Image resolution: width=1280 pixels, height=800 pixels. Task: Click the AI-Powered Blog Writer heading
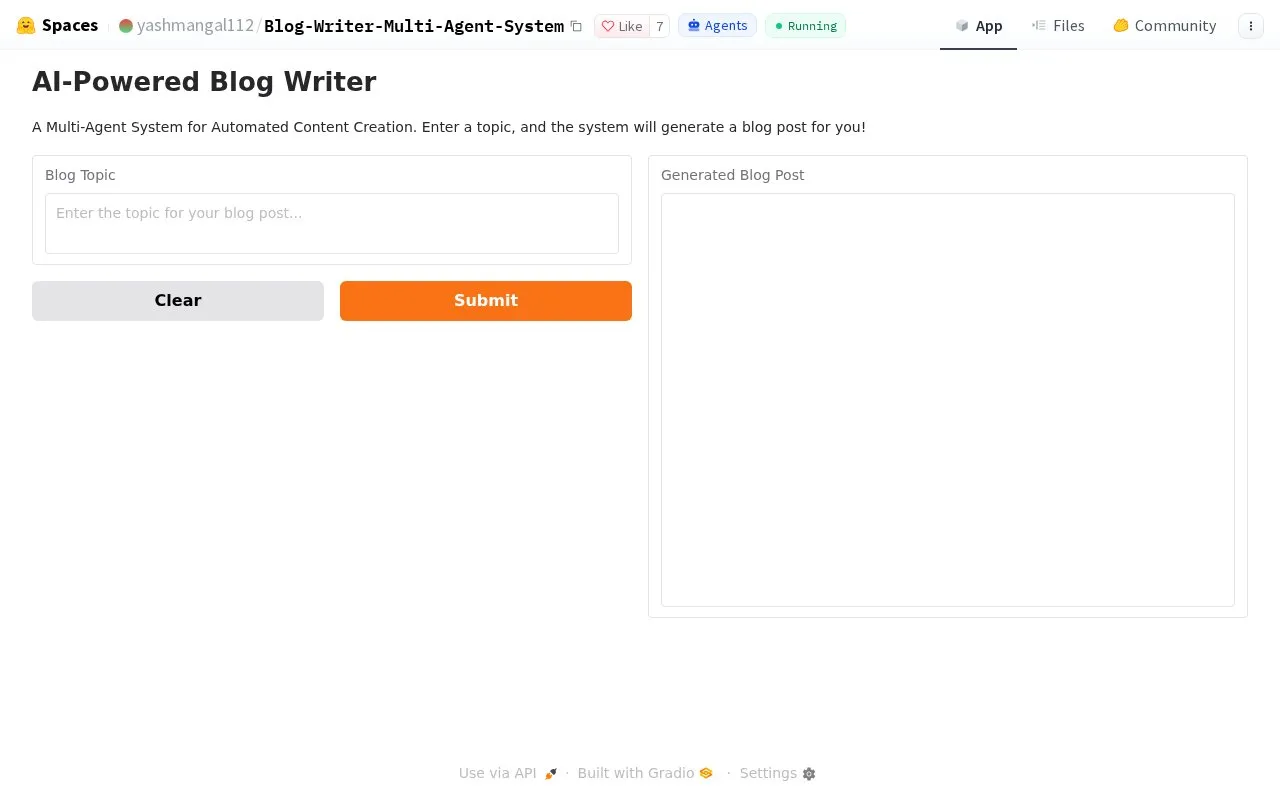coord(204,82)
